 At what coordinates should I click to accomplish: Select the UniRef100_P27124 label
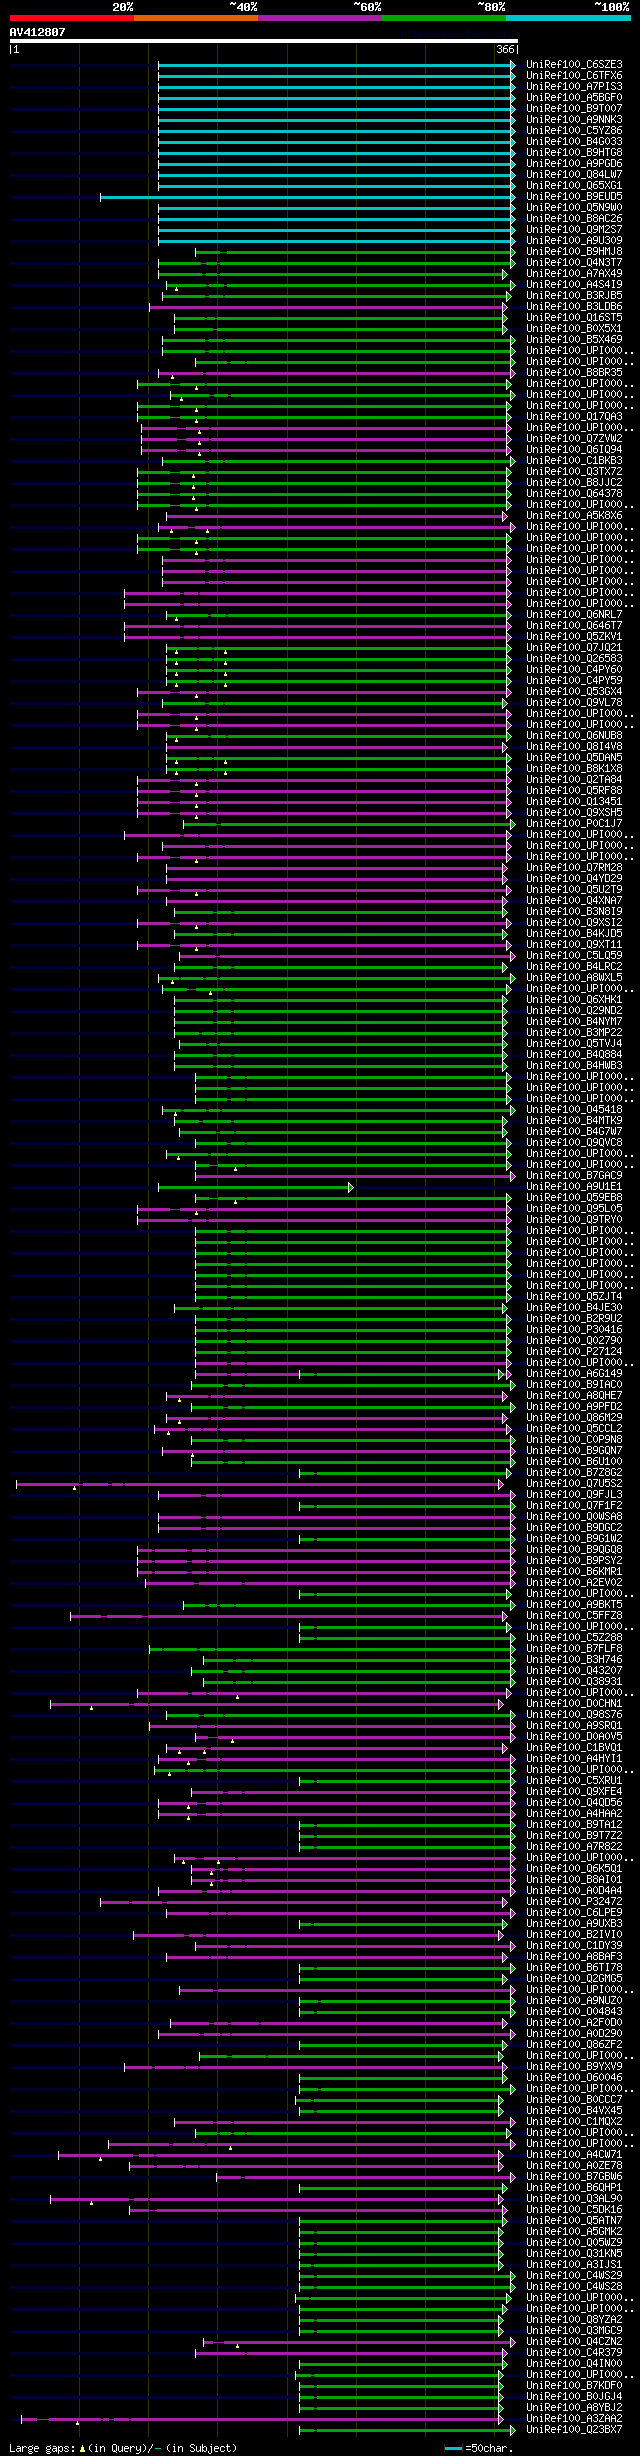click(574, 1352)
